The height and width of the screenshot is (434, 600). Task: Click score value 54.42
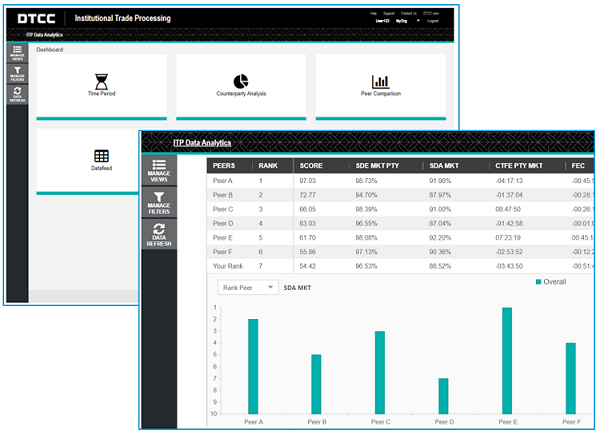coord(308,266)
